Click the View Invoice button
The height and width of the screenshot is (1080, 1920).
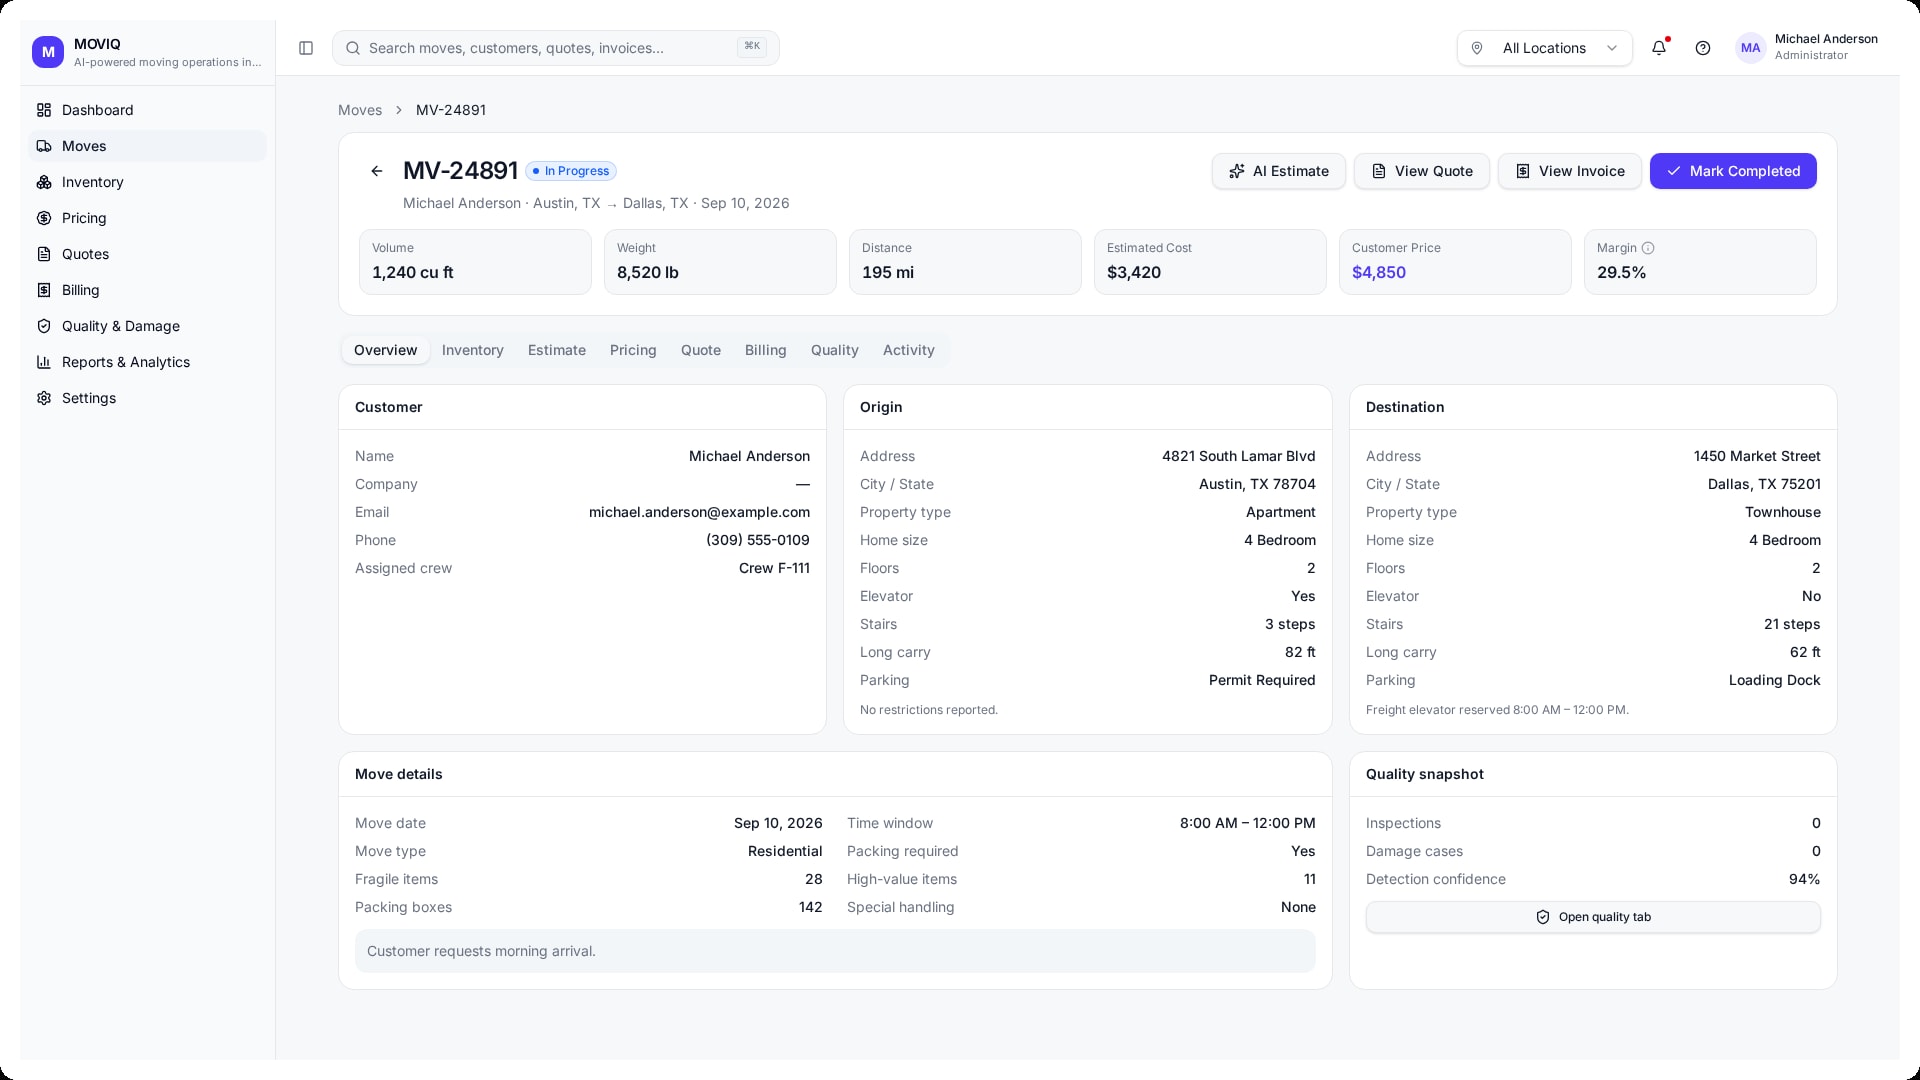click(1569, 171)
